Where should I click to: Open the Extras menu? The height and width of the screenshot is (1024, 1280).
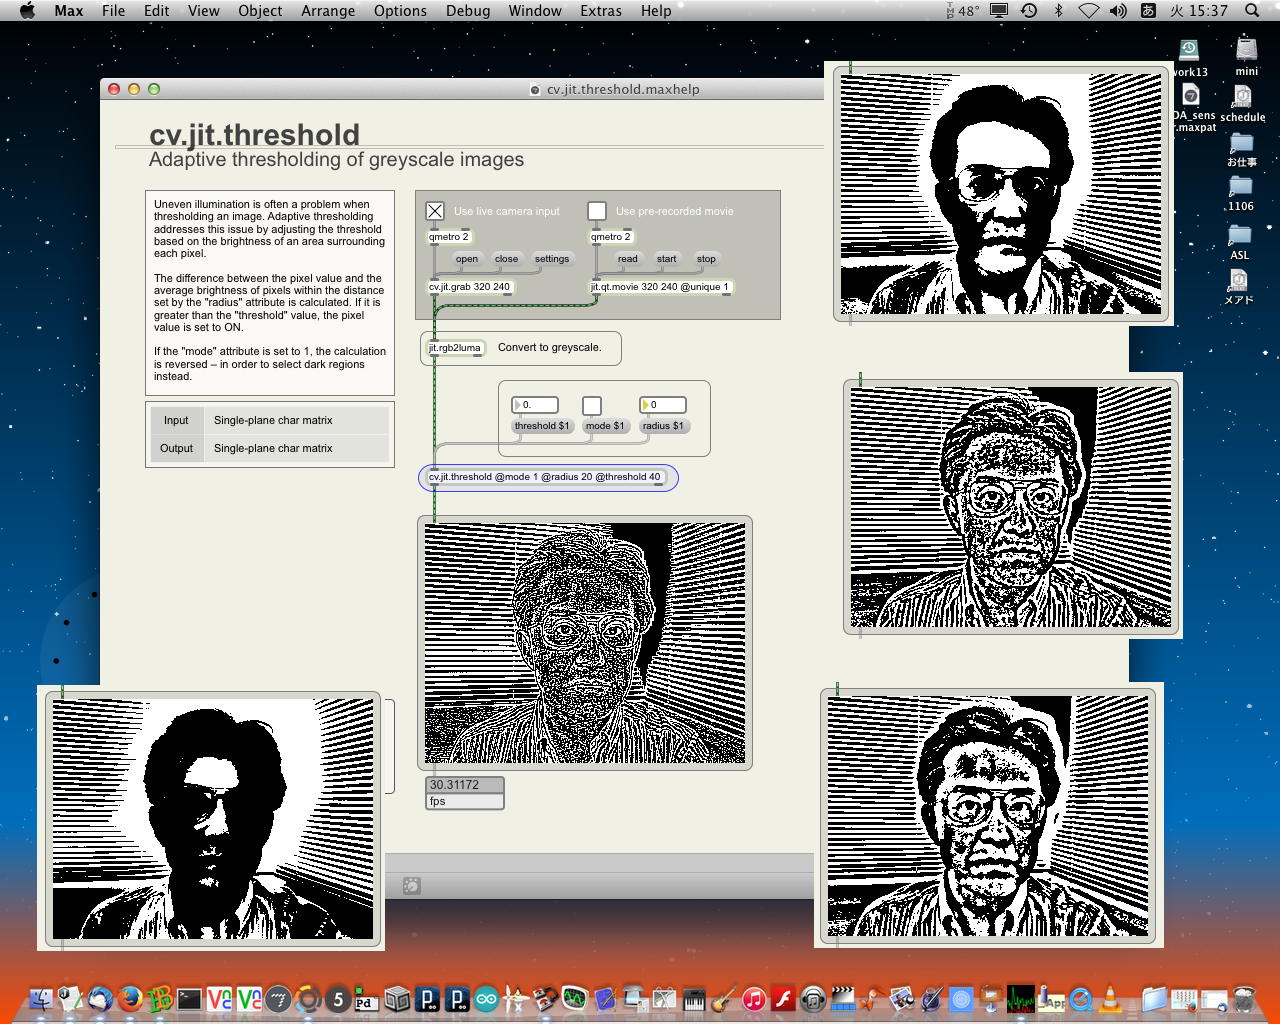tap(600, 11)
